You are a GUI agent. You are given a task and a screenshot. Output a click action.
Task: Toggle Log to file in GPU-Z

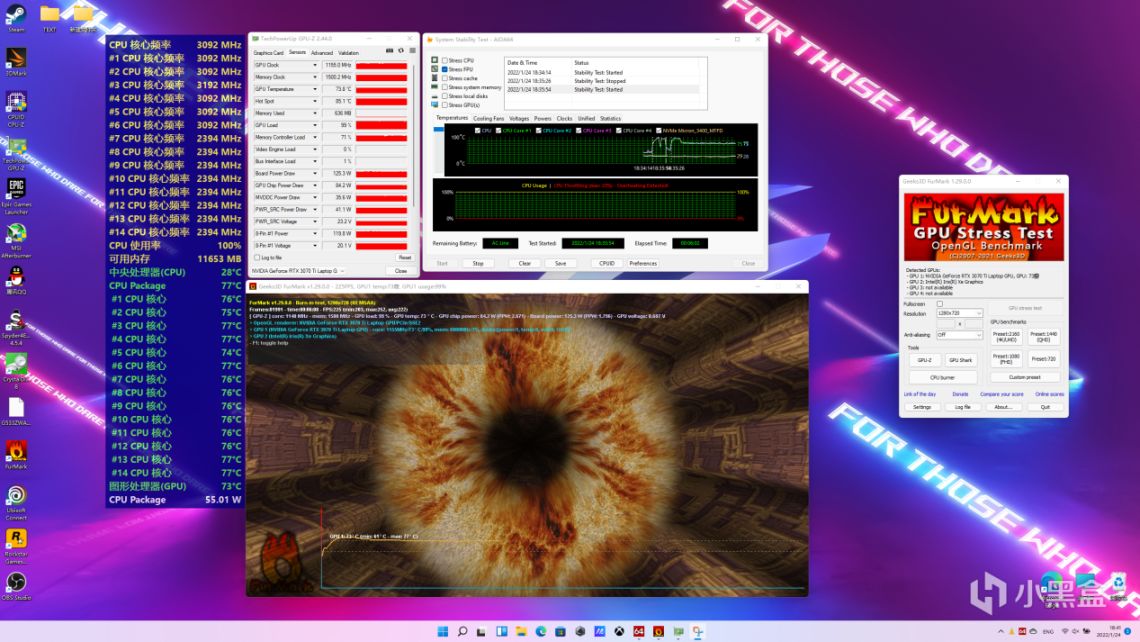[257, 257]
